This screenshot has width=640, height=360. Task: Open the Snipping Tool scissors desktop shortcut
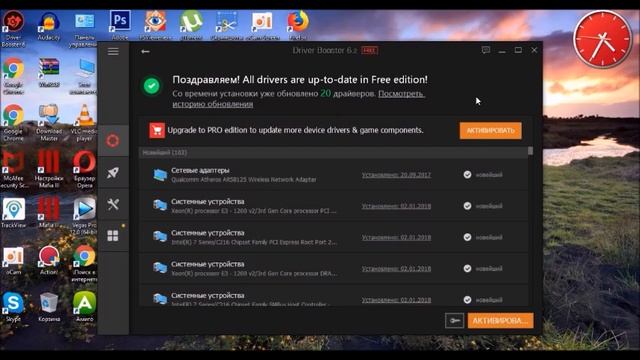[x=227, y=25]
